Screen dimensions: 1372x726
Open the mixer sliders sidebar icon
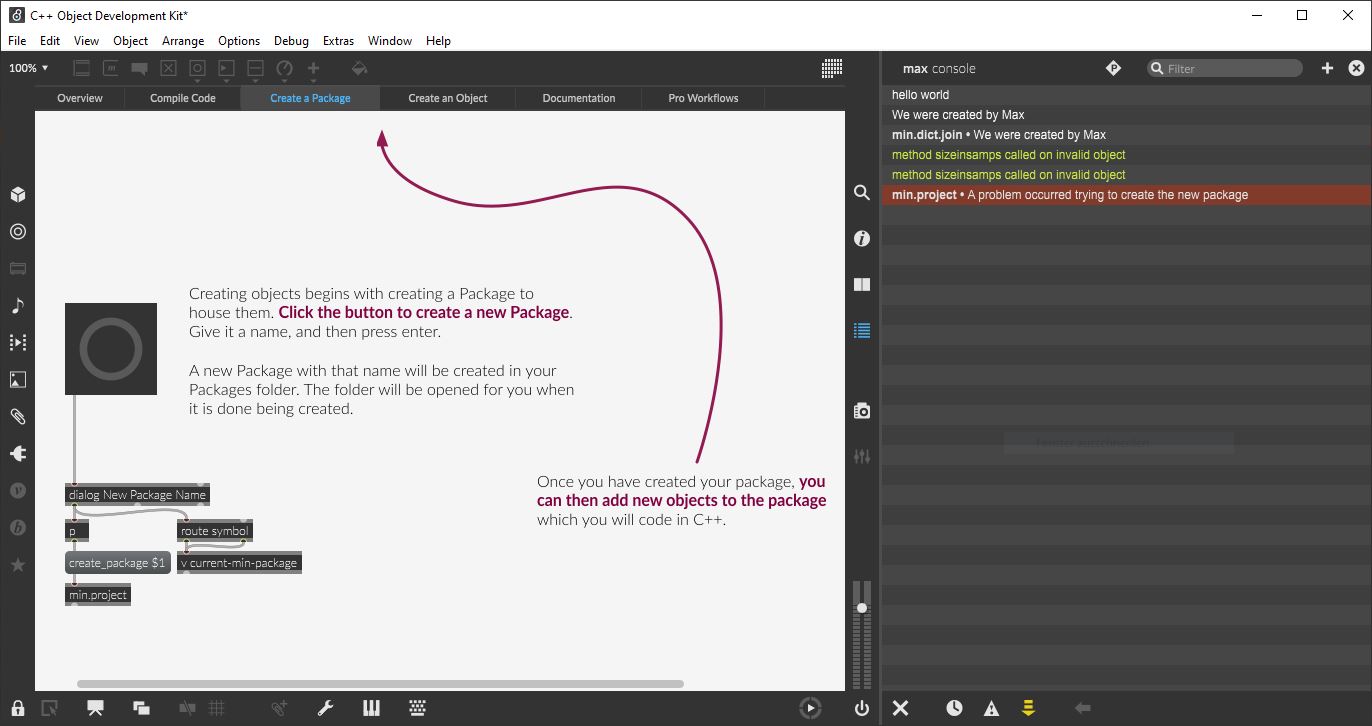click(x=862, y=456)
